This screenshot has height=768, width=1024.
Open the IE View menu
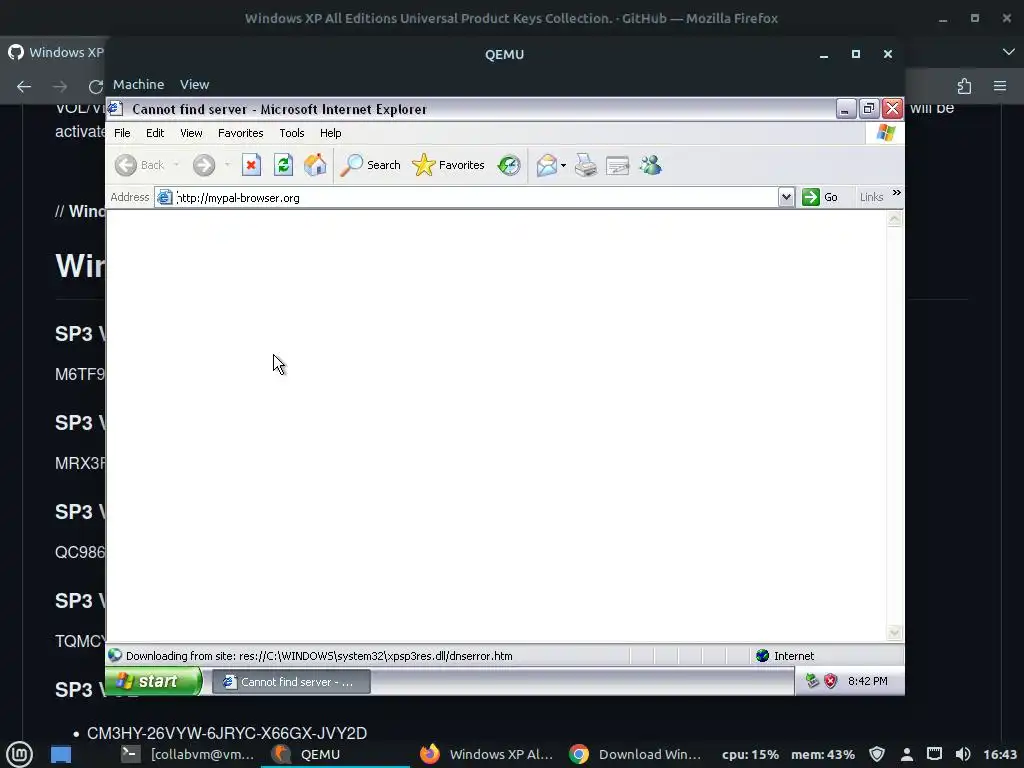(x=191, y=133)
